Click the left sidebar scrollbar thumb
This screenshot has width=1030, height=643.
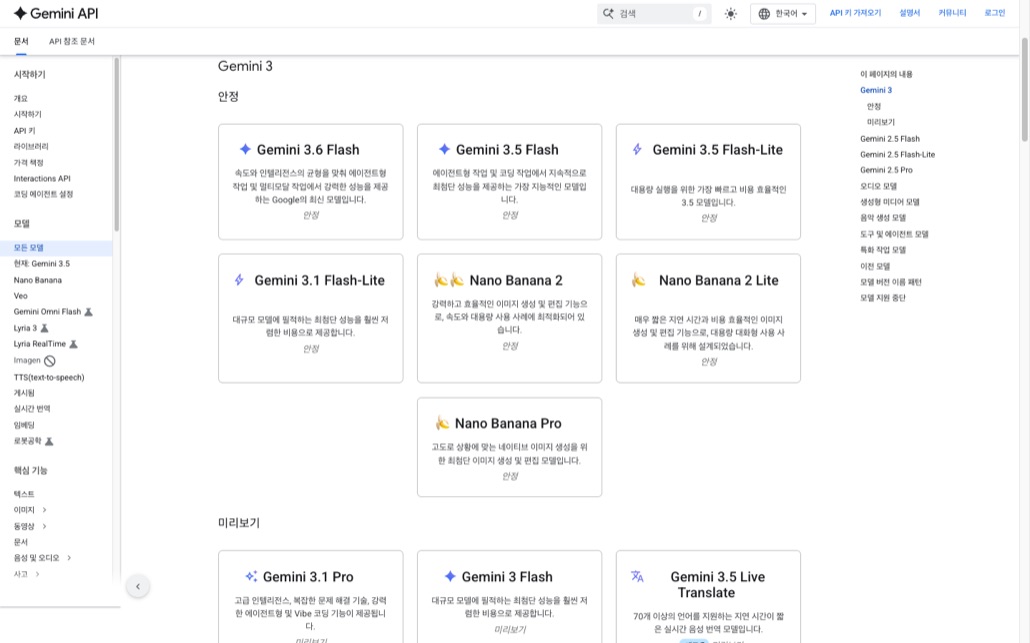(x=116, y=144)
